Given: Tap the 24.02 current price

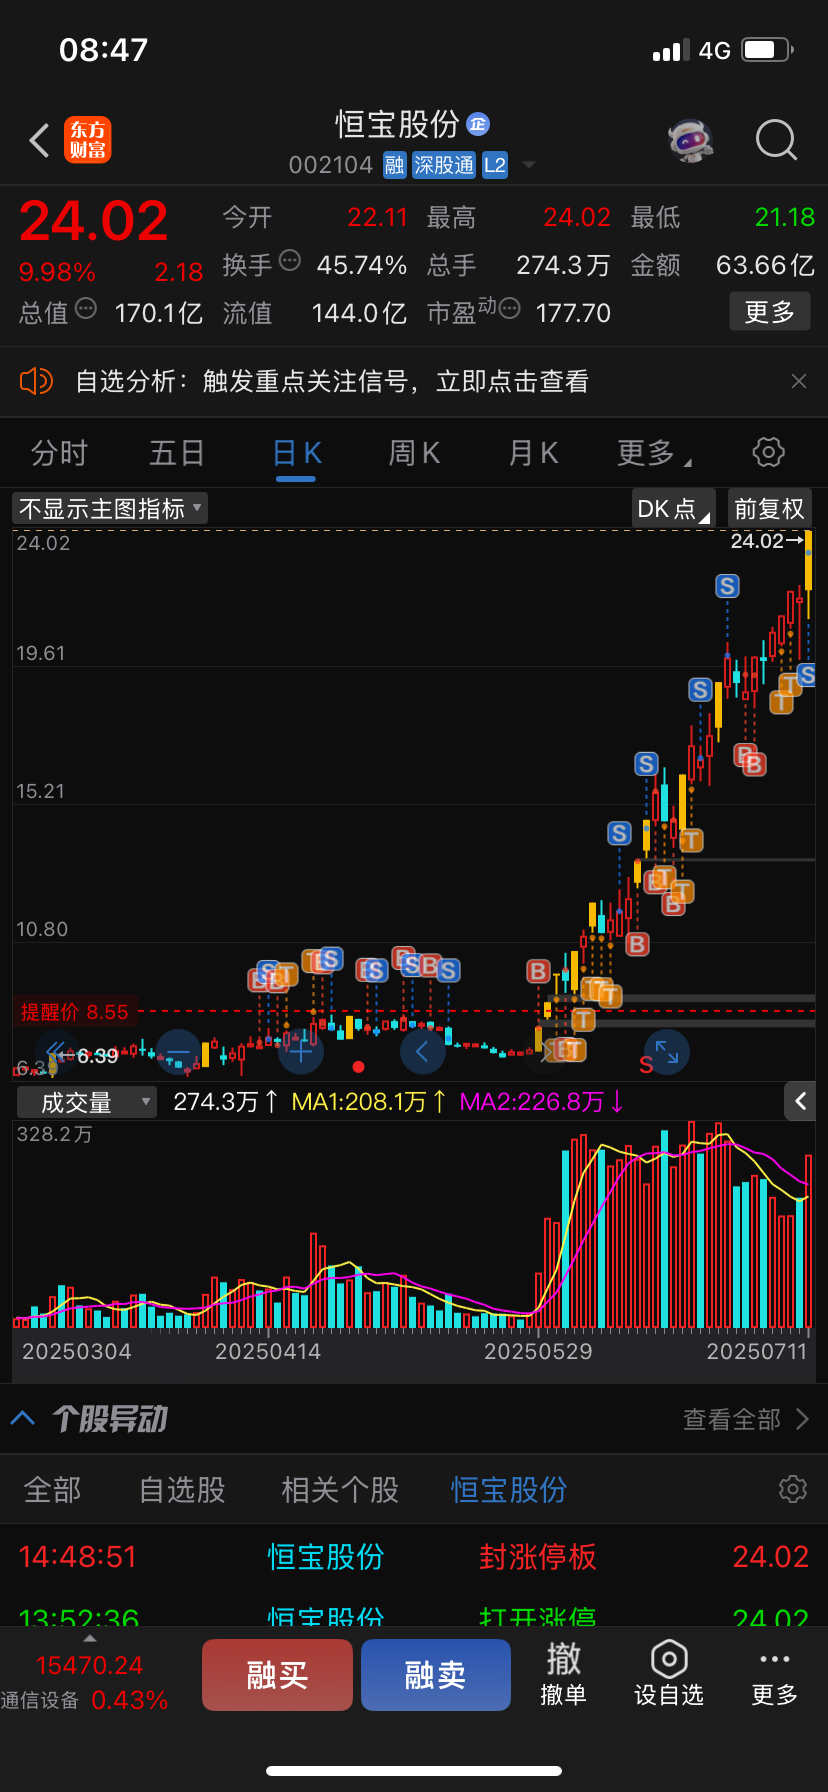Looking at the screenshot, I should 94,221.
